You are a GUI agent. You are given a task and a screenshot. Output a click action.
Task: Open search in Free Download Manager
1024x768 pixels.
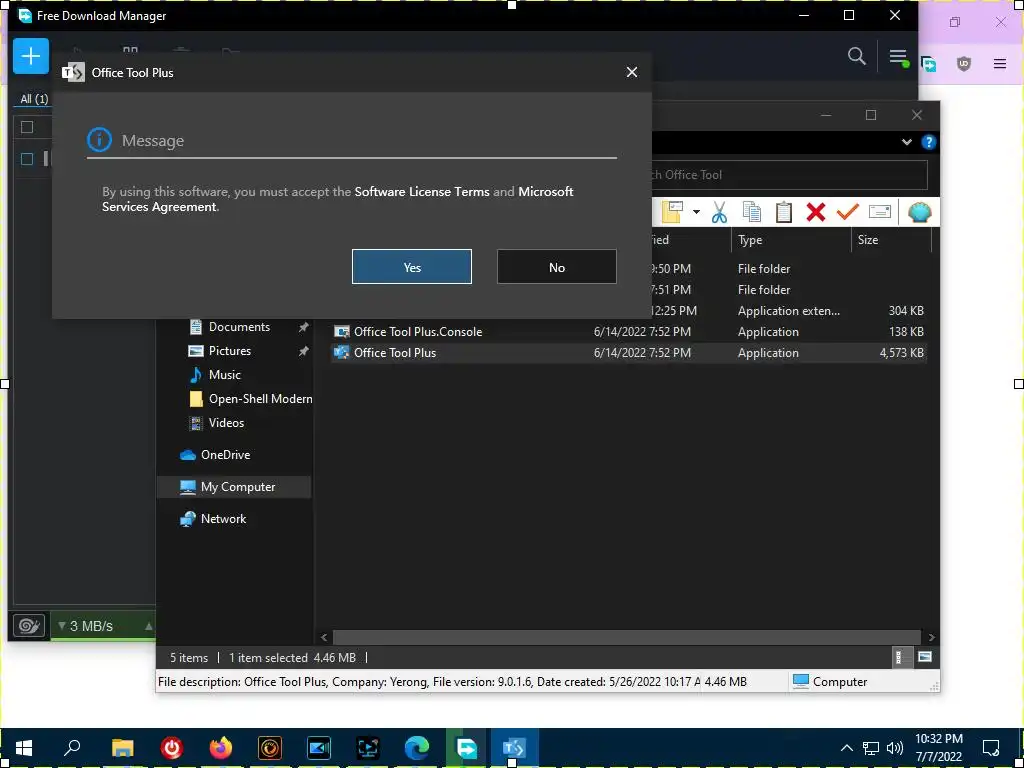tap(856, 56)
